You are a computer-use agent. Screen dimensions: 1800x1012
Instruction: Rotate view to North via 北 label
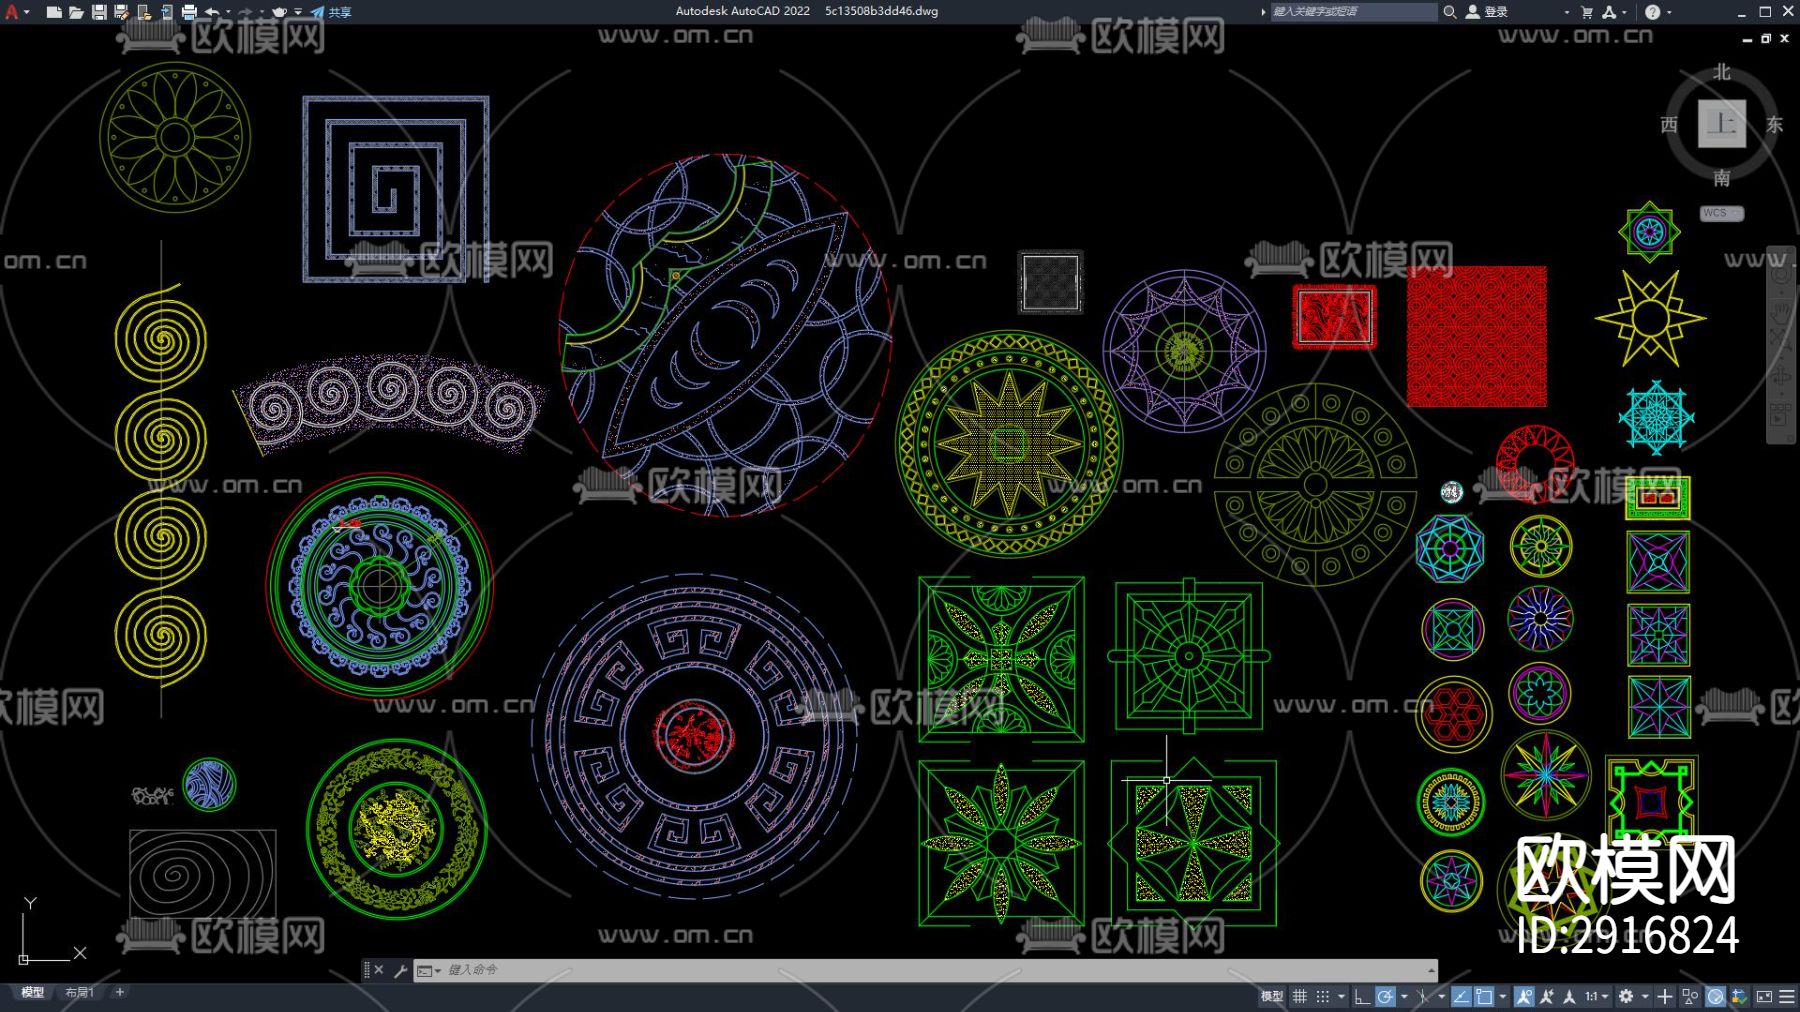[x=1721, y=72]
